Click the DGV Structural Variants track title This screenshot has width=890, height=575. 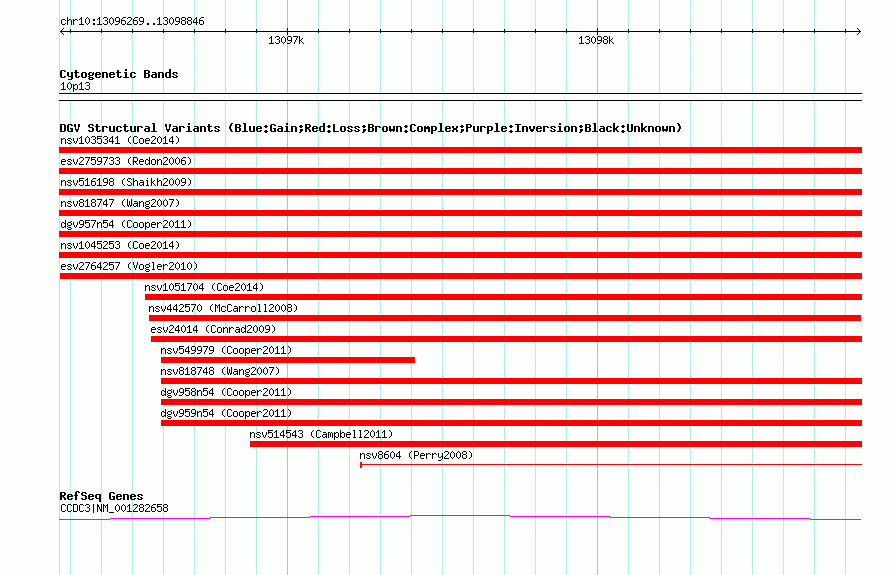coord(371,128)
